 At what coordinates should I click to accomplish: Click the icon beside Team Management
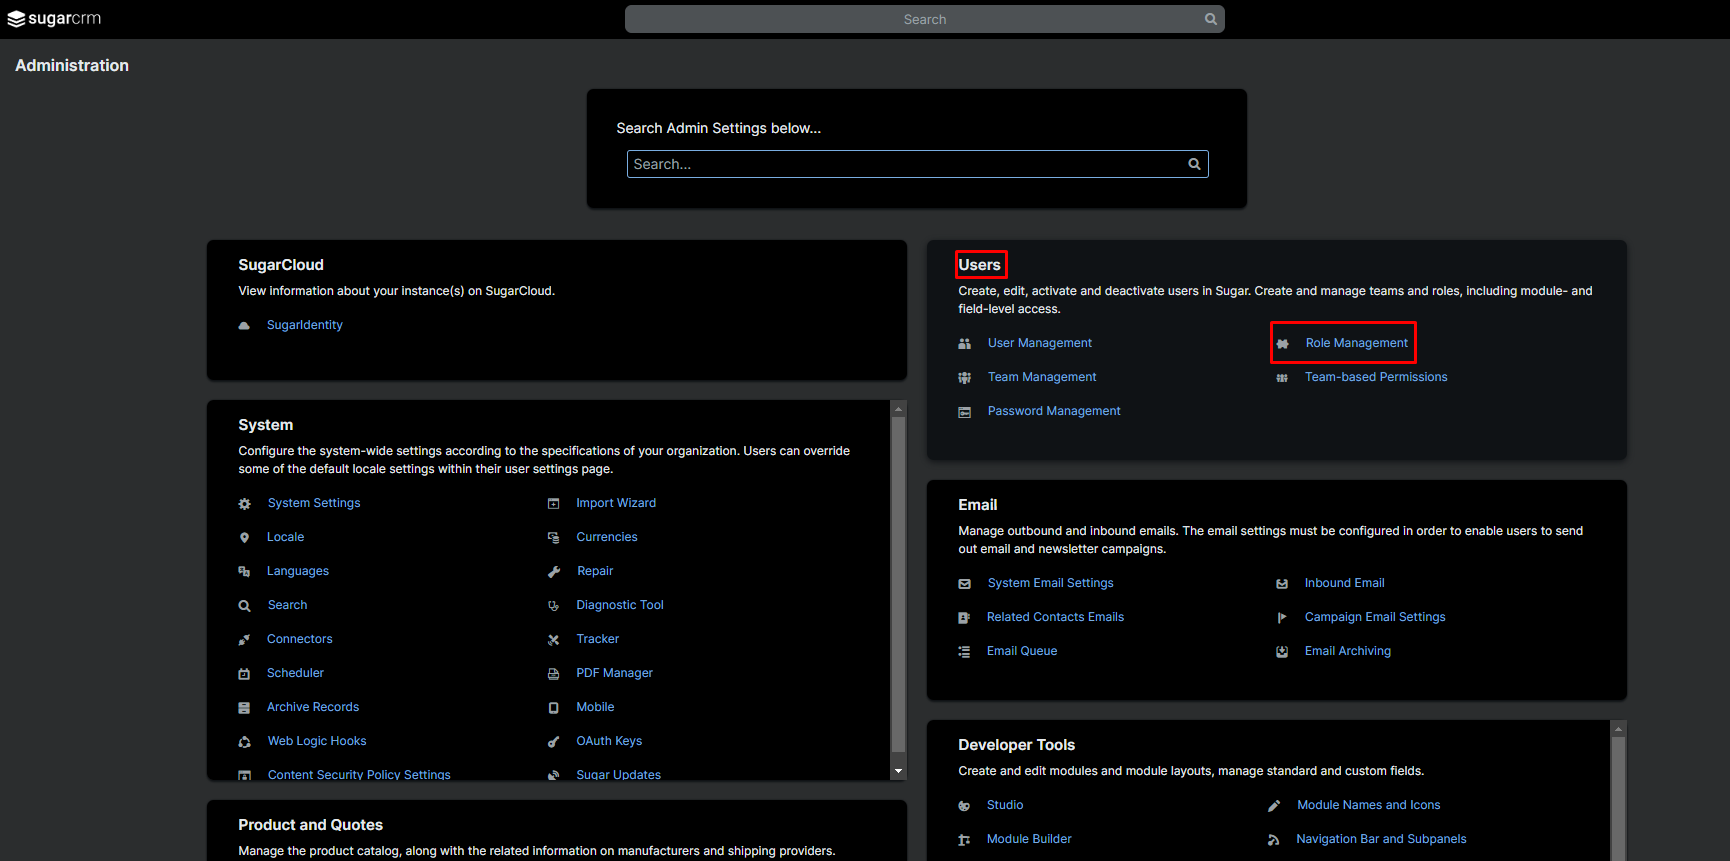[x=964, y=378]
